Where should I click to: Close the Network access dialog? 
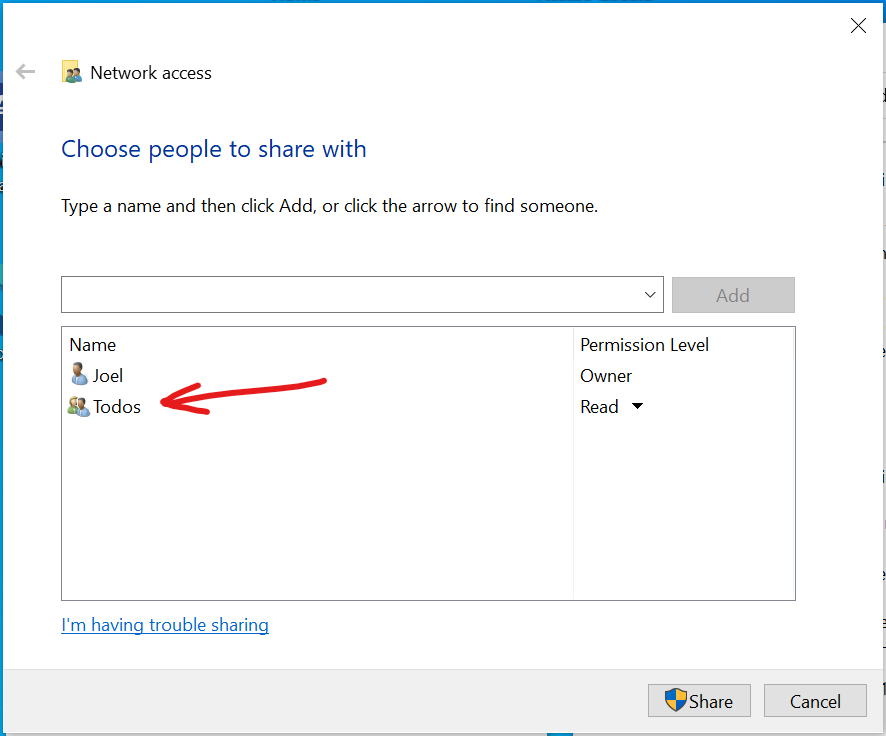(x=858, y=25)
